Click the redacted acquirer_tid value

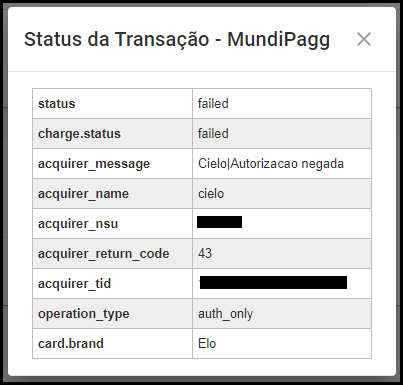click(273, 282)
